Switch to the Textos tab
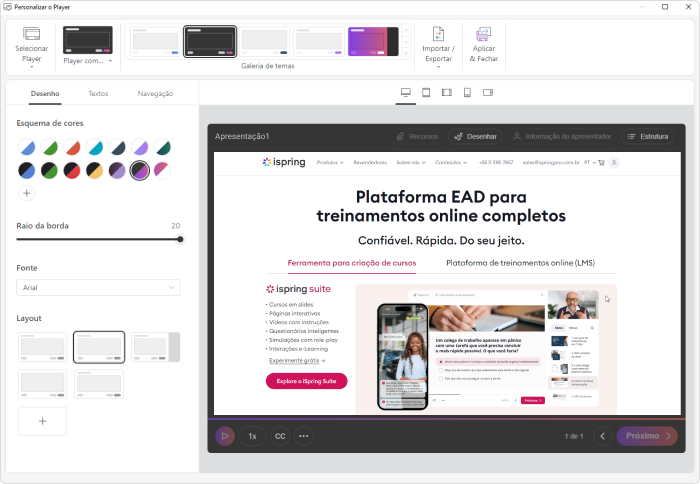Viewport: 700px width, 484px height. [x=98, y=93]
